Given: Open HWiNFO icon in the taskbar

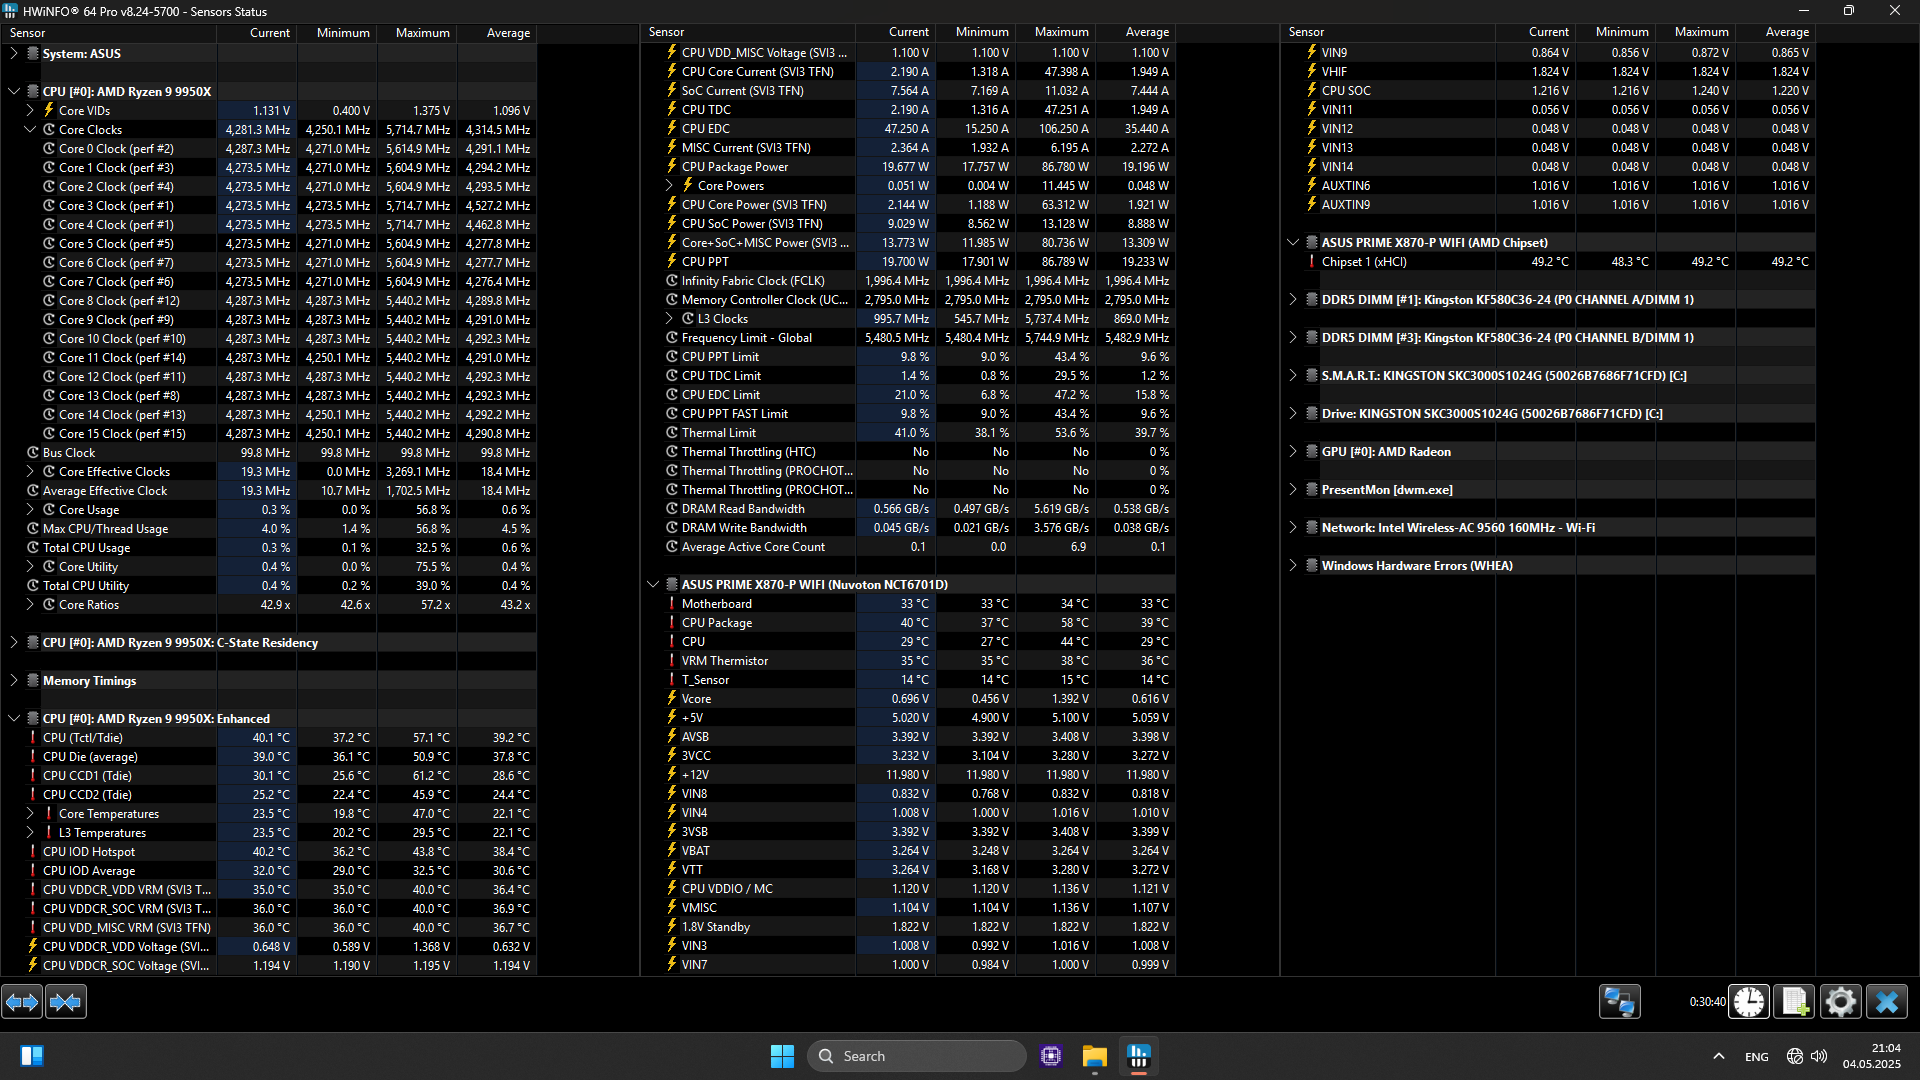Looking at the screenshot, I should click(1138, 1056).
